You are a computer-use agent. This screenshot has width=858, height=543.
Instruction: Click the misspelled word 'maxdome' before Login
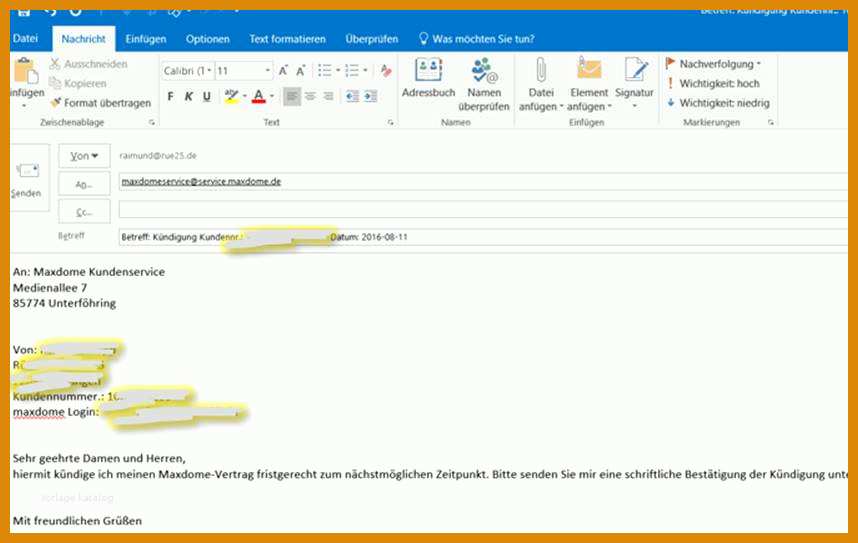(39, 412)
